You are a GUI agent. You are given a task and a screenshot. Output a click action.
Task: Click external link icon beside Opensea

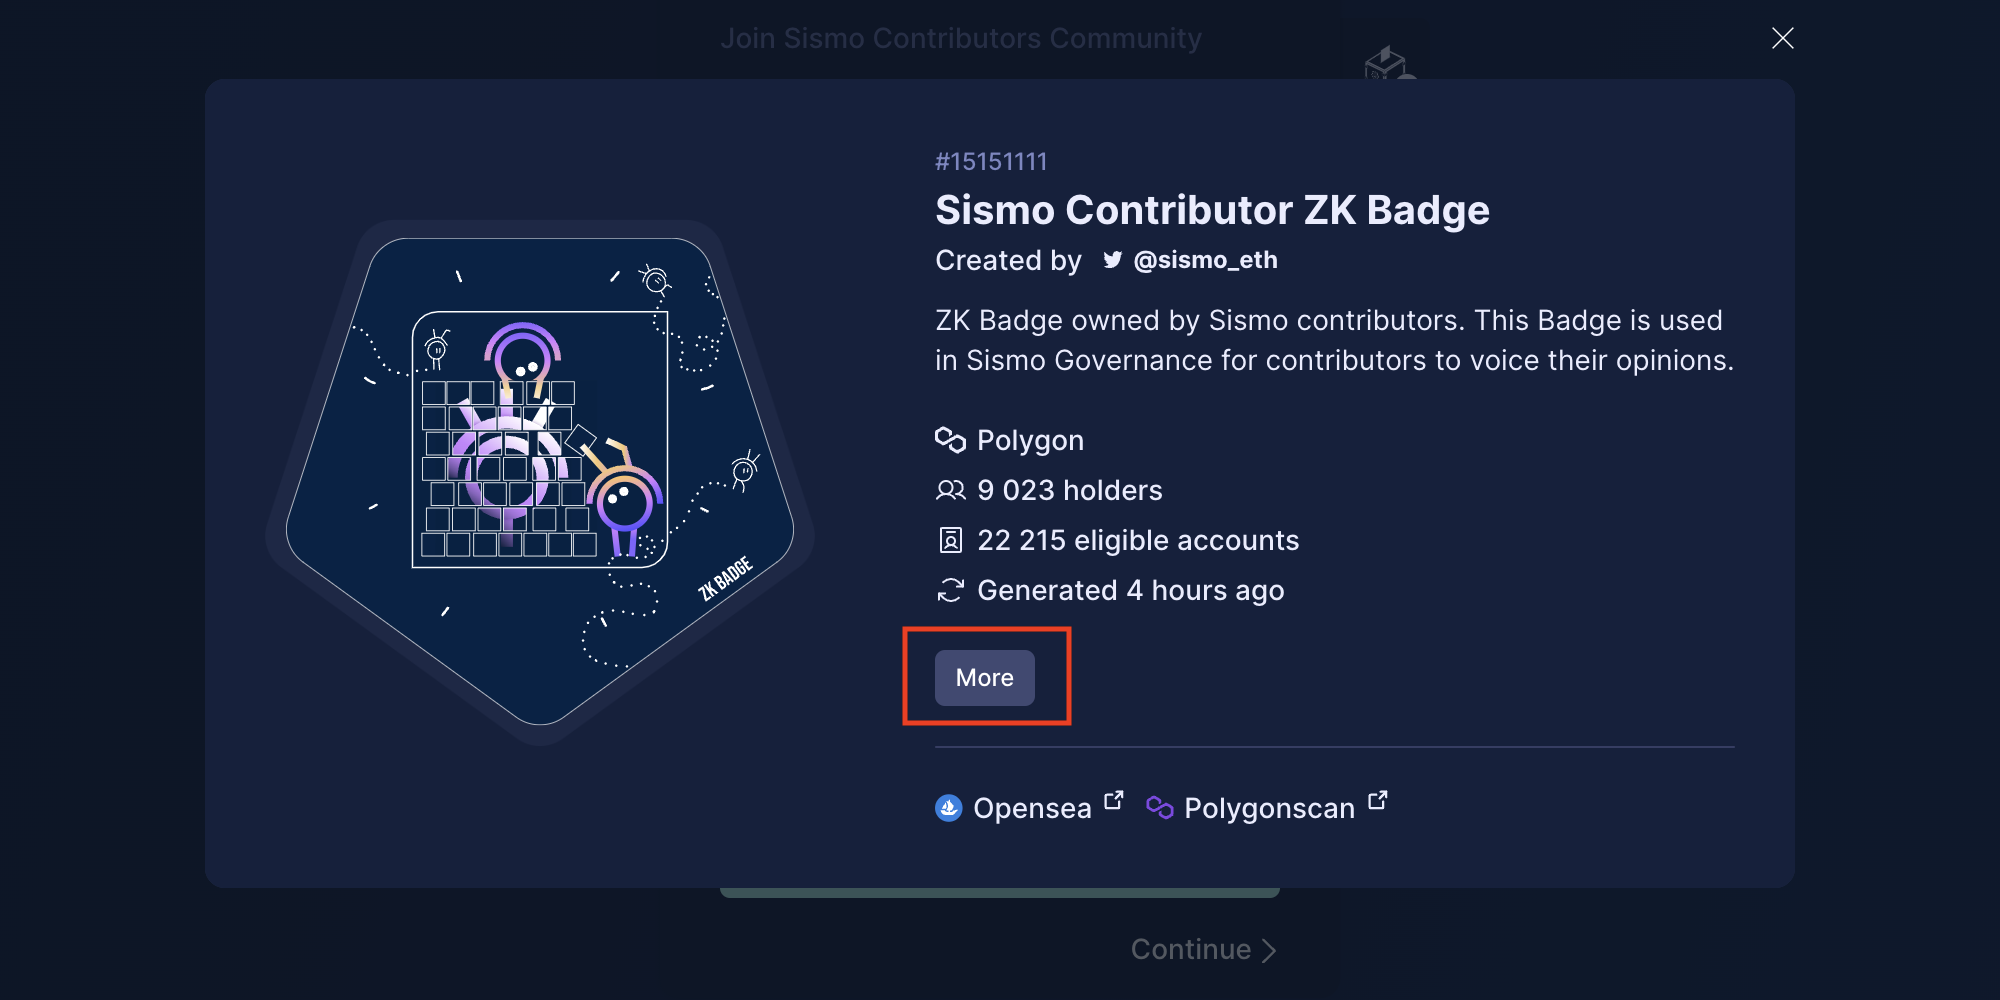click(x=1114, y=801)
